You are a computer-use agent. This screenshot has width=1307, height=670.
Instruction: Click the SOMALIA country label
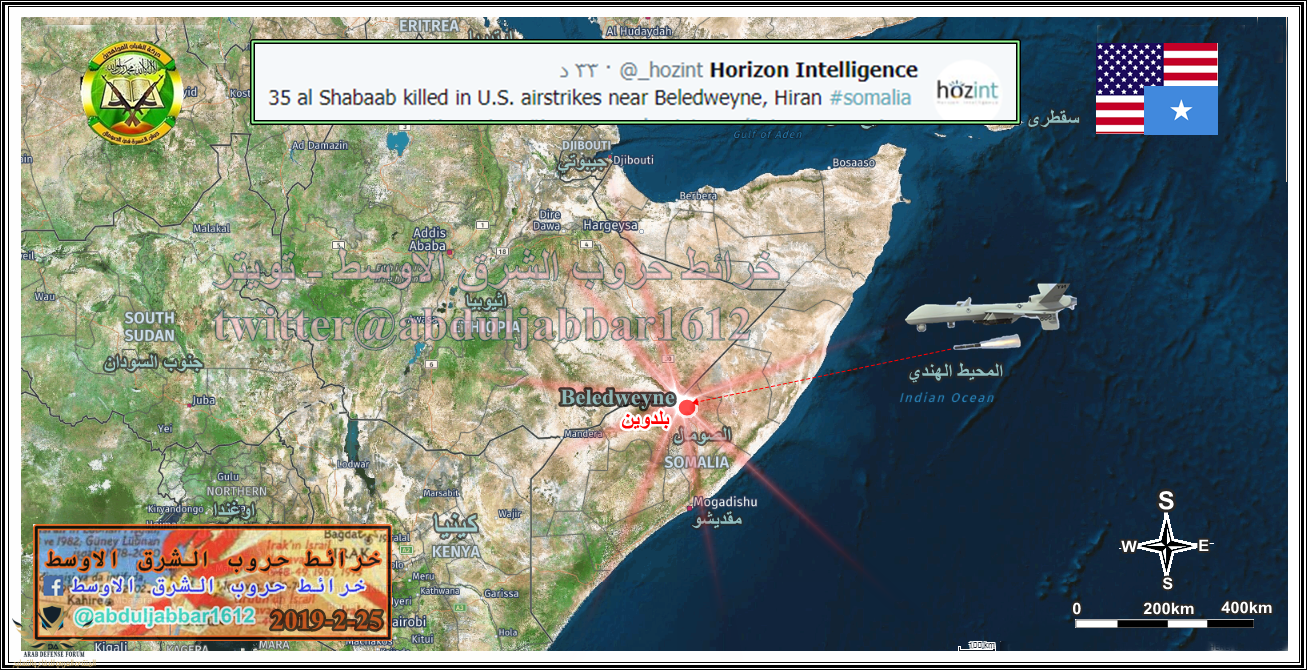[696, 462]
